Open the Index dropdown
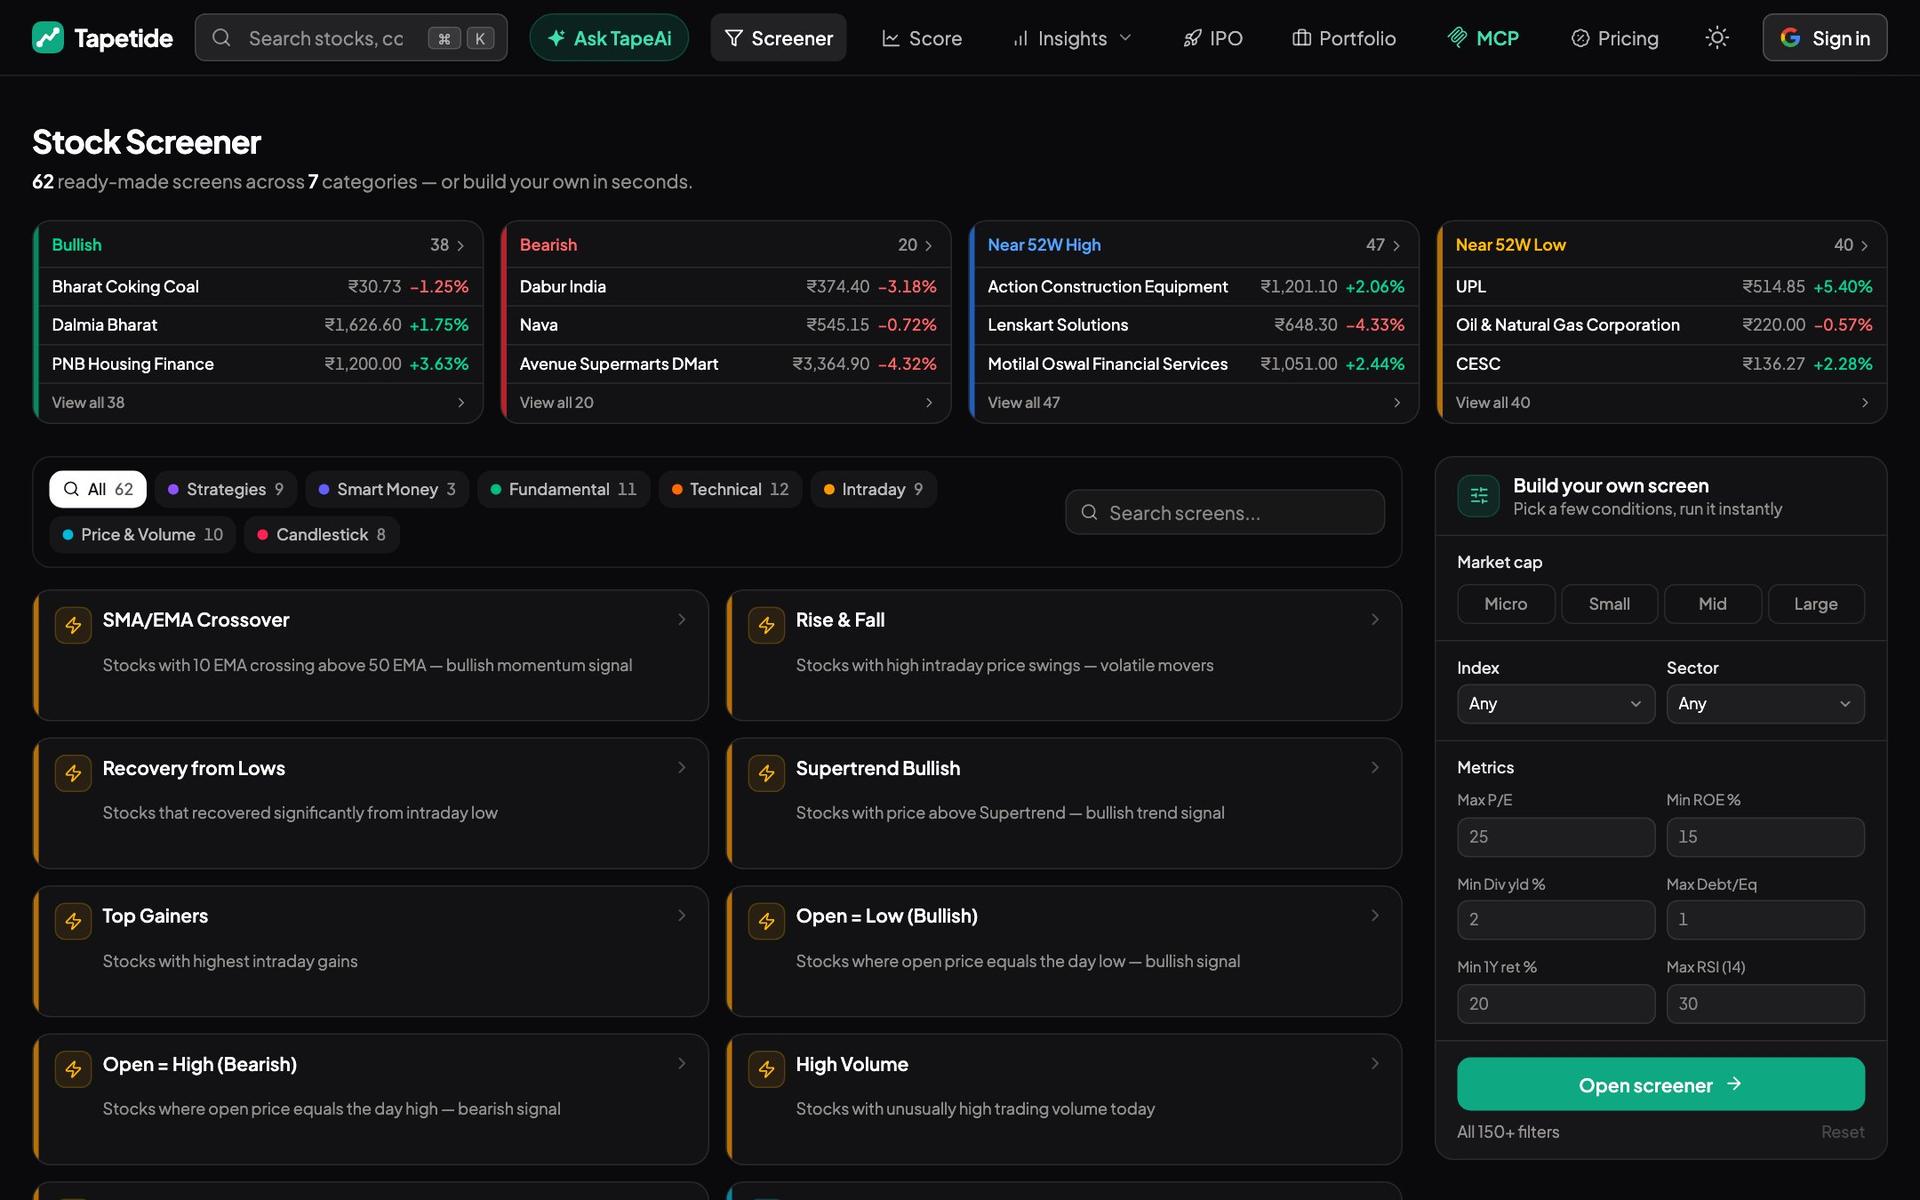 click(1555, 704)
